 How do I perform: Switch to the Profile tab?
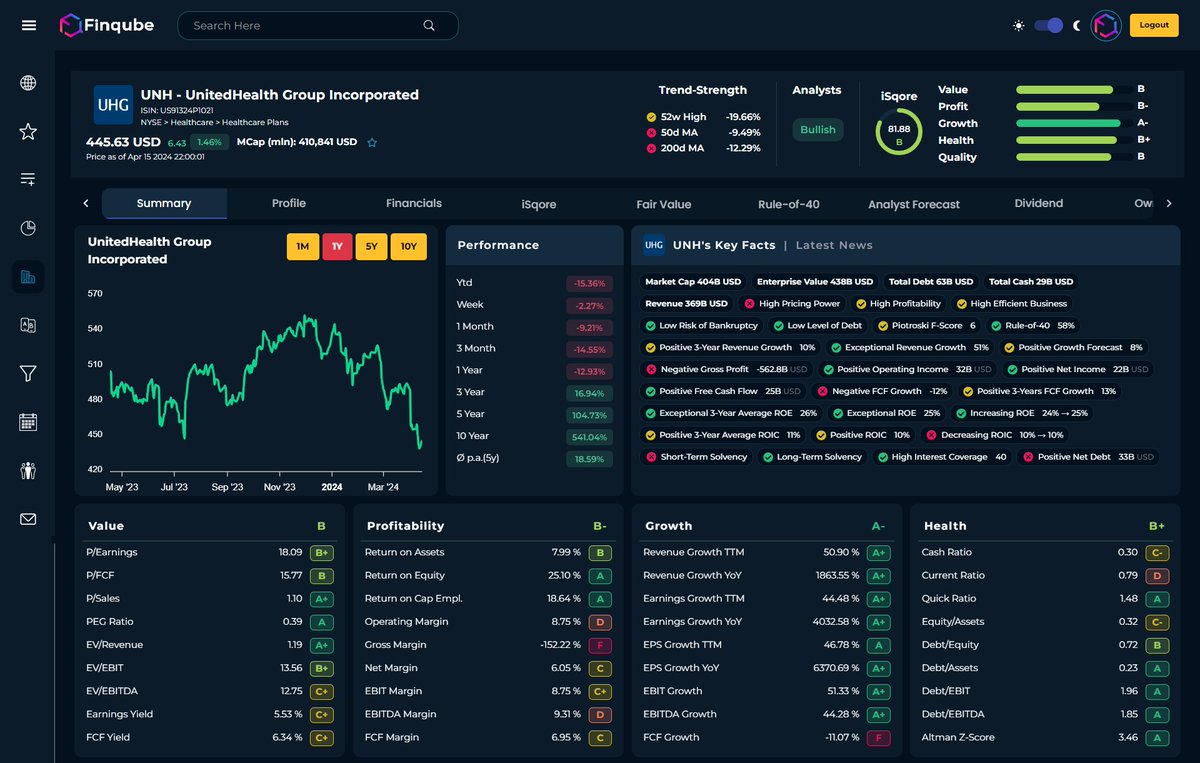click(289, 203)
